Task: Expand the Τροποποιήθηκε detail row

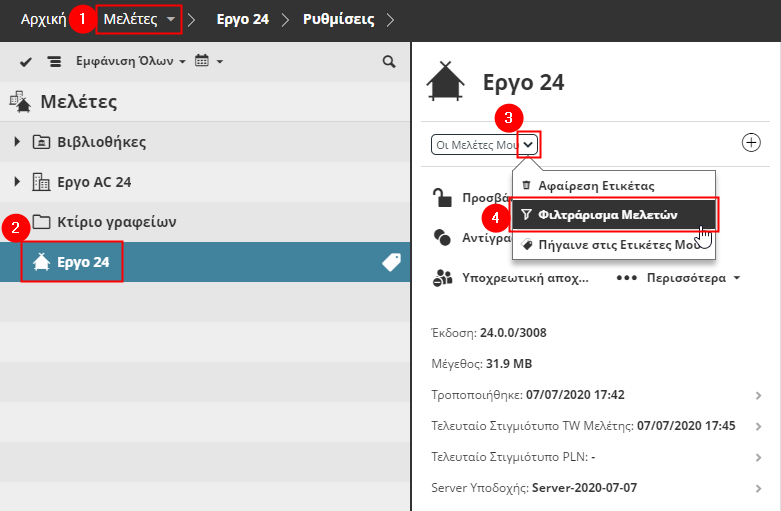Action: pyautogui.click(x=759, y=395)
